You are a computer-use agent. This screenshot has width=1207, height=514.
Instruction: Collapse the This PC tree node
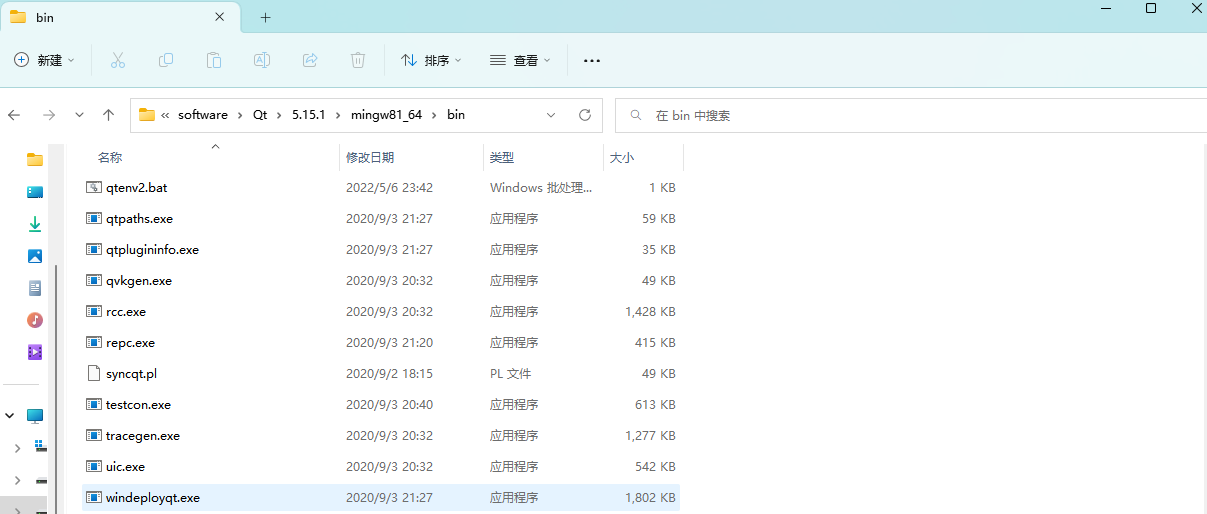[x=10, y=415]
